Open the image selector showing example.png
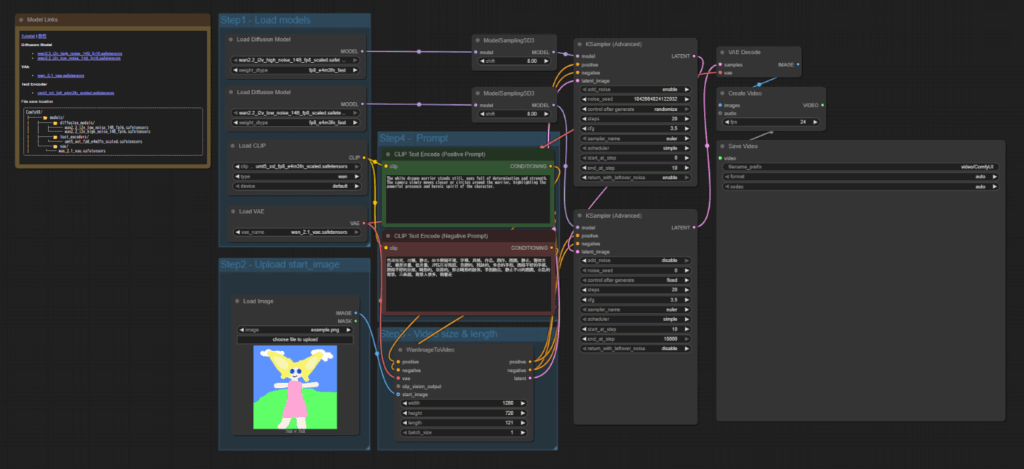 click(x=295, y=330)
